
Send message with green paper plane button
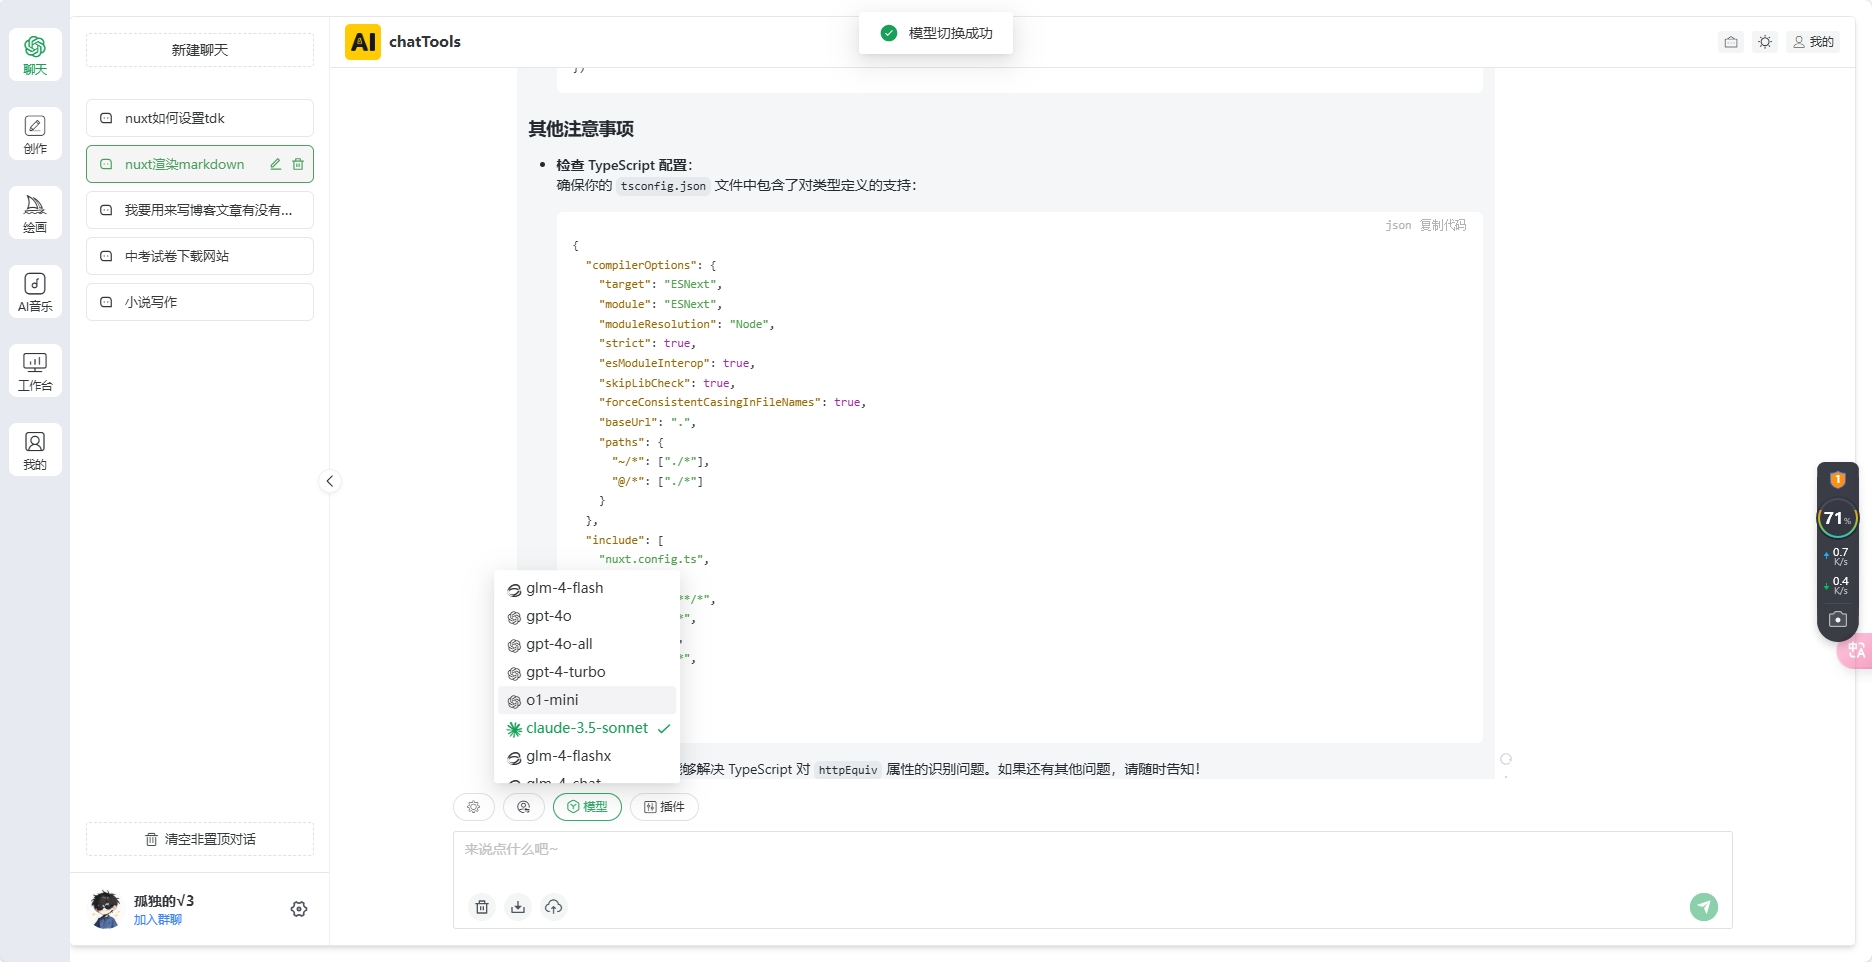click(1704, 907)
